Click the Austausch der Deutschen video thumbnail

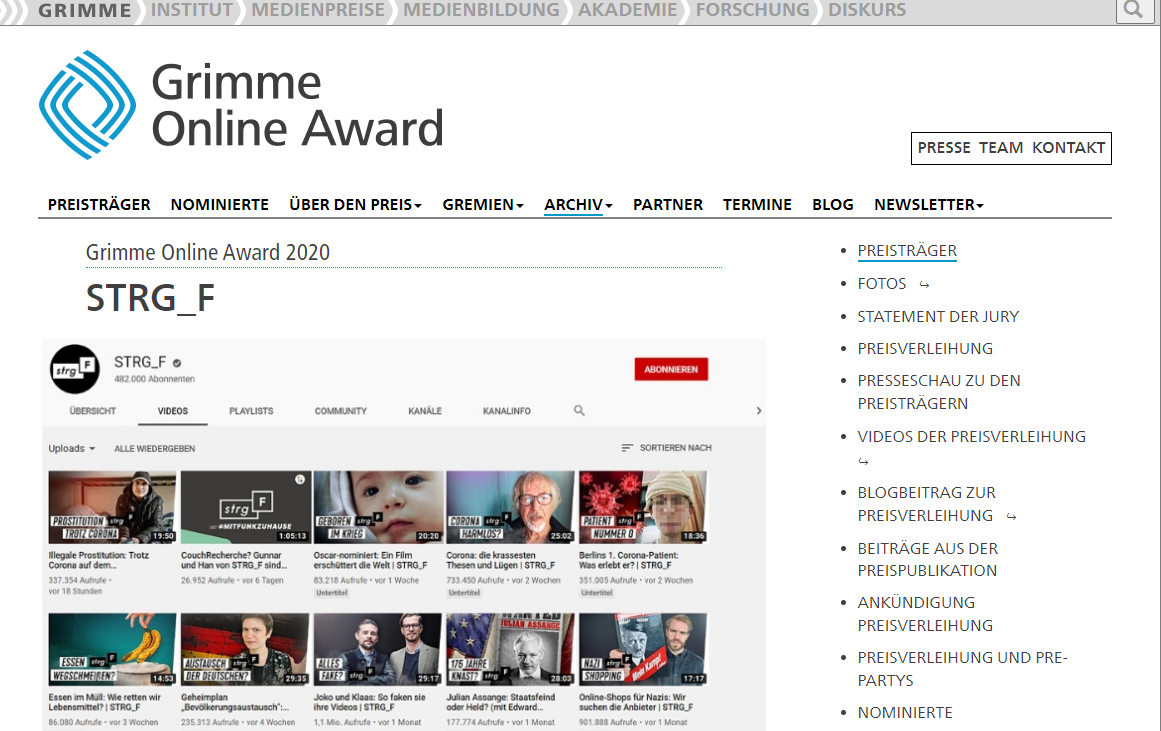click(x=245, y=649)
